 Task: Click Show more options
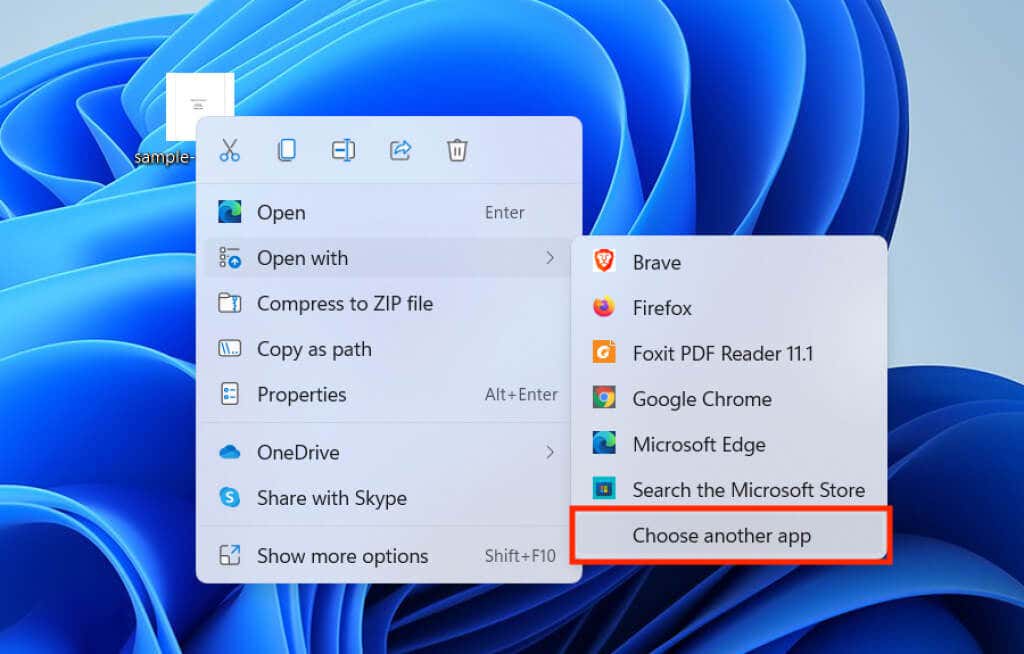pyautogui.click(x=342, y=556)
